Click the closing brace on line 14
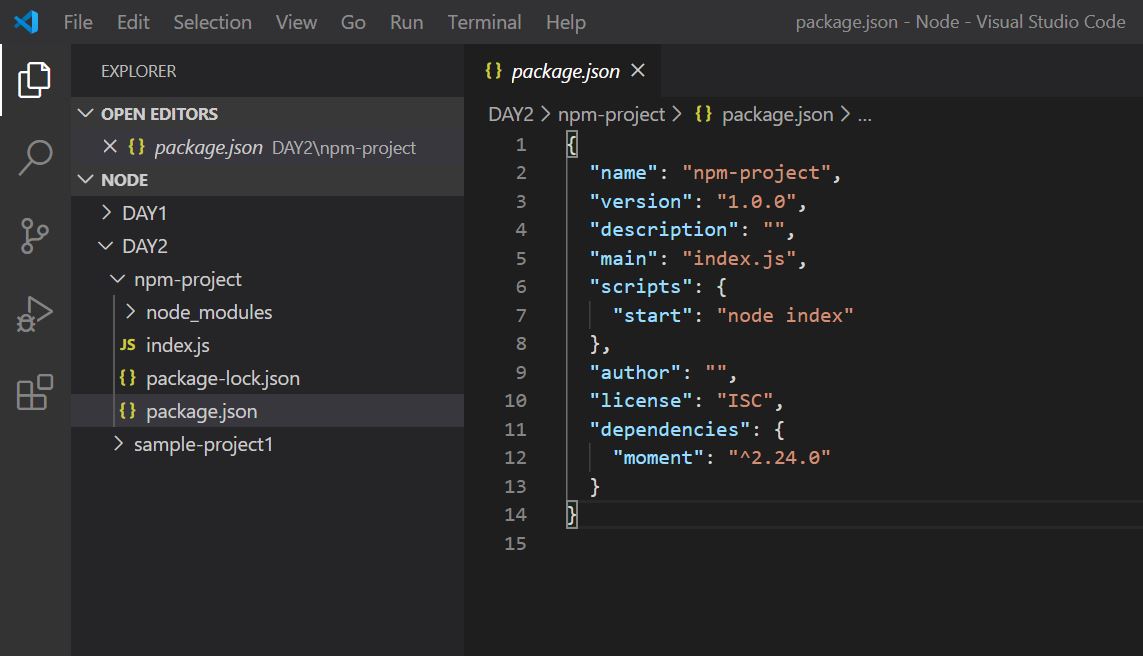This screenshot has height=656, width=1143. 572,515
